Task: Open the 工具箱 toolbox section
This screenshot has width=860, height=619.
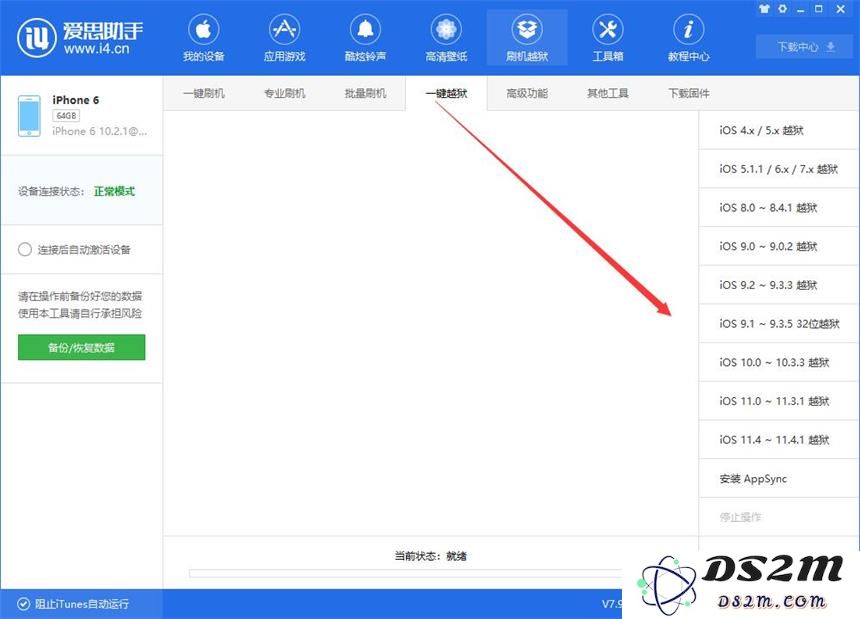Action: pos(608,38)
